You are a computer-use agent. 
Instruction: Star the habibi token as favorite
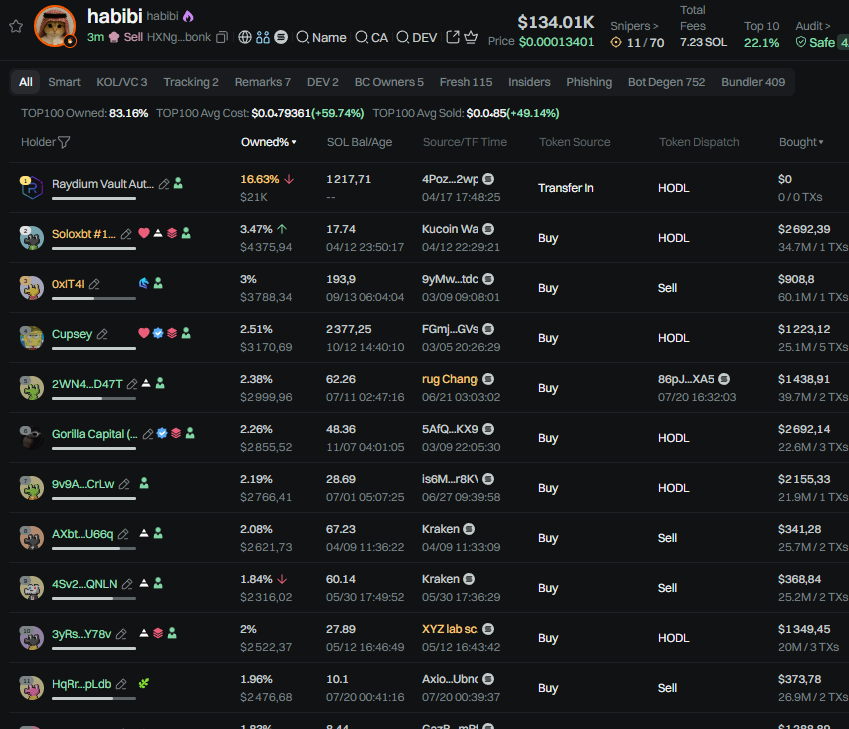(16, 26)
